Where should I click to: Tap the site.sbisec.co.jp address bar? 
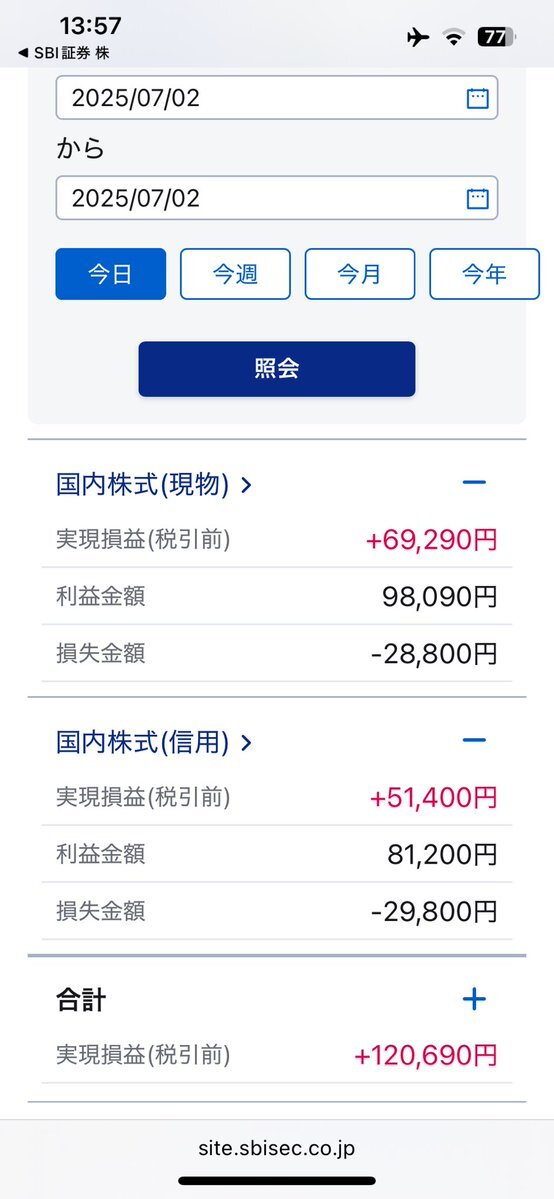coord(277,1148)
